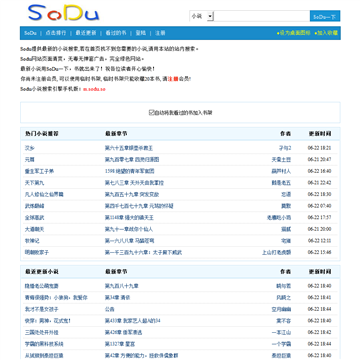Click the SoDu colorful logo

click(x=64, y=13)
